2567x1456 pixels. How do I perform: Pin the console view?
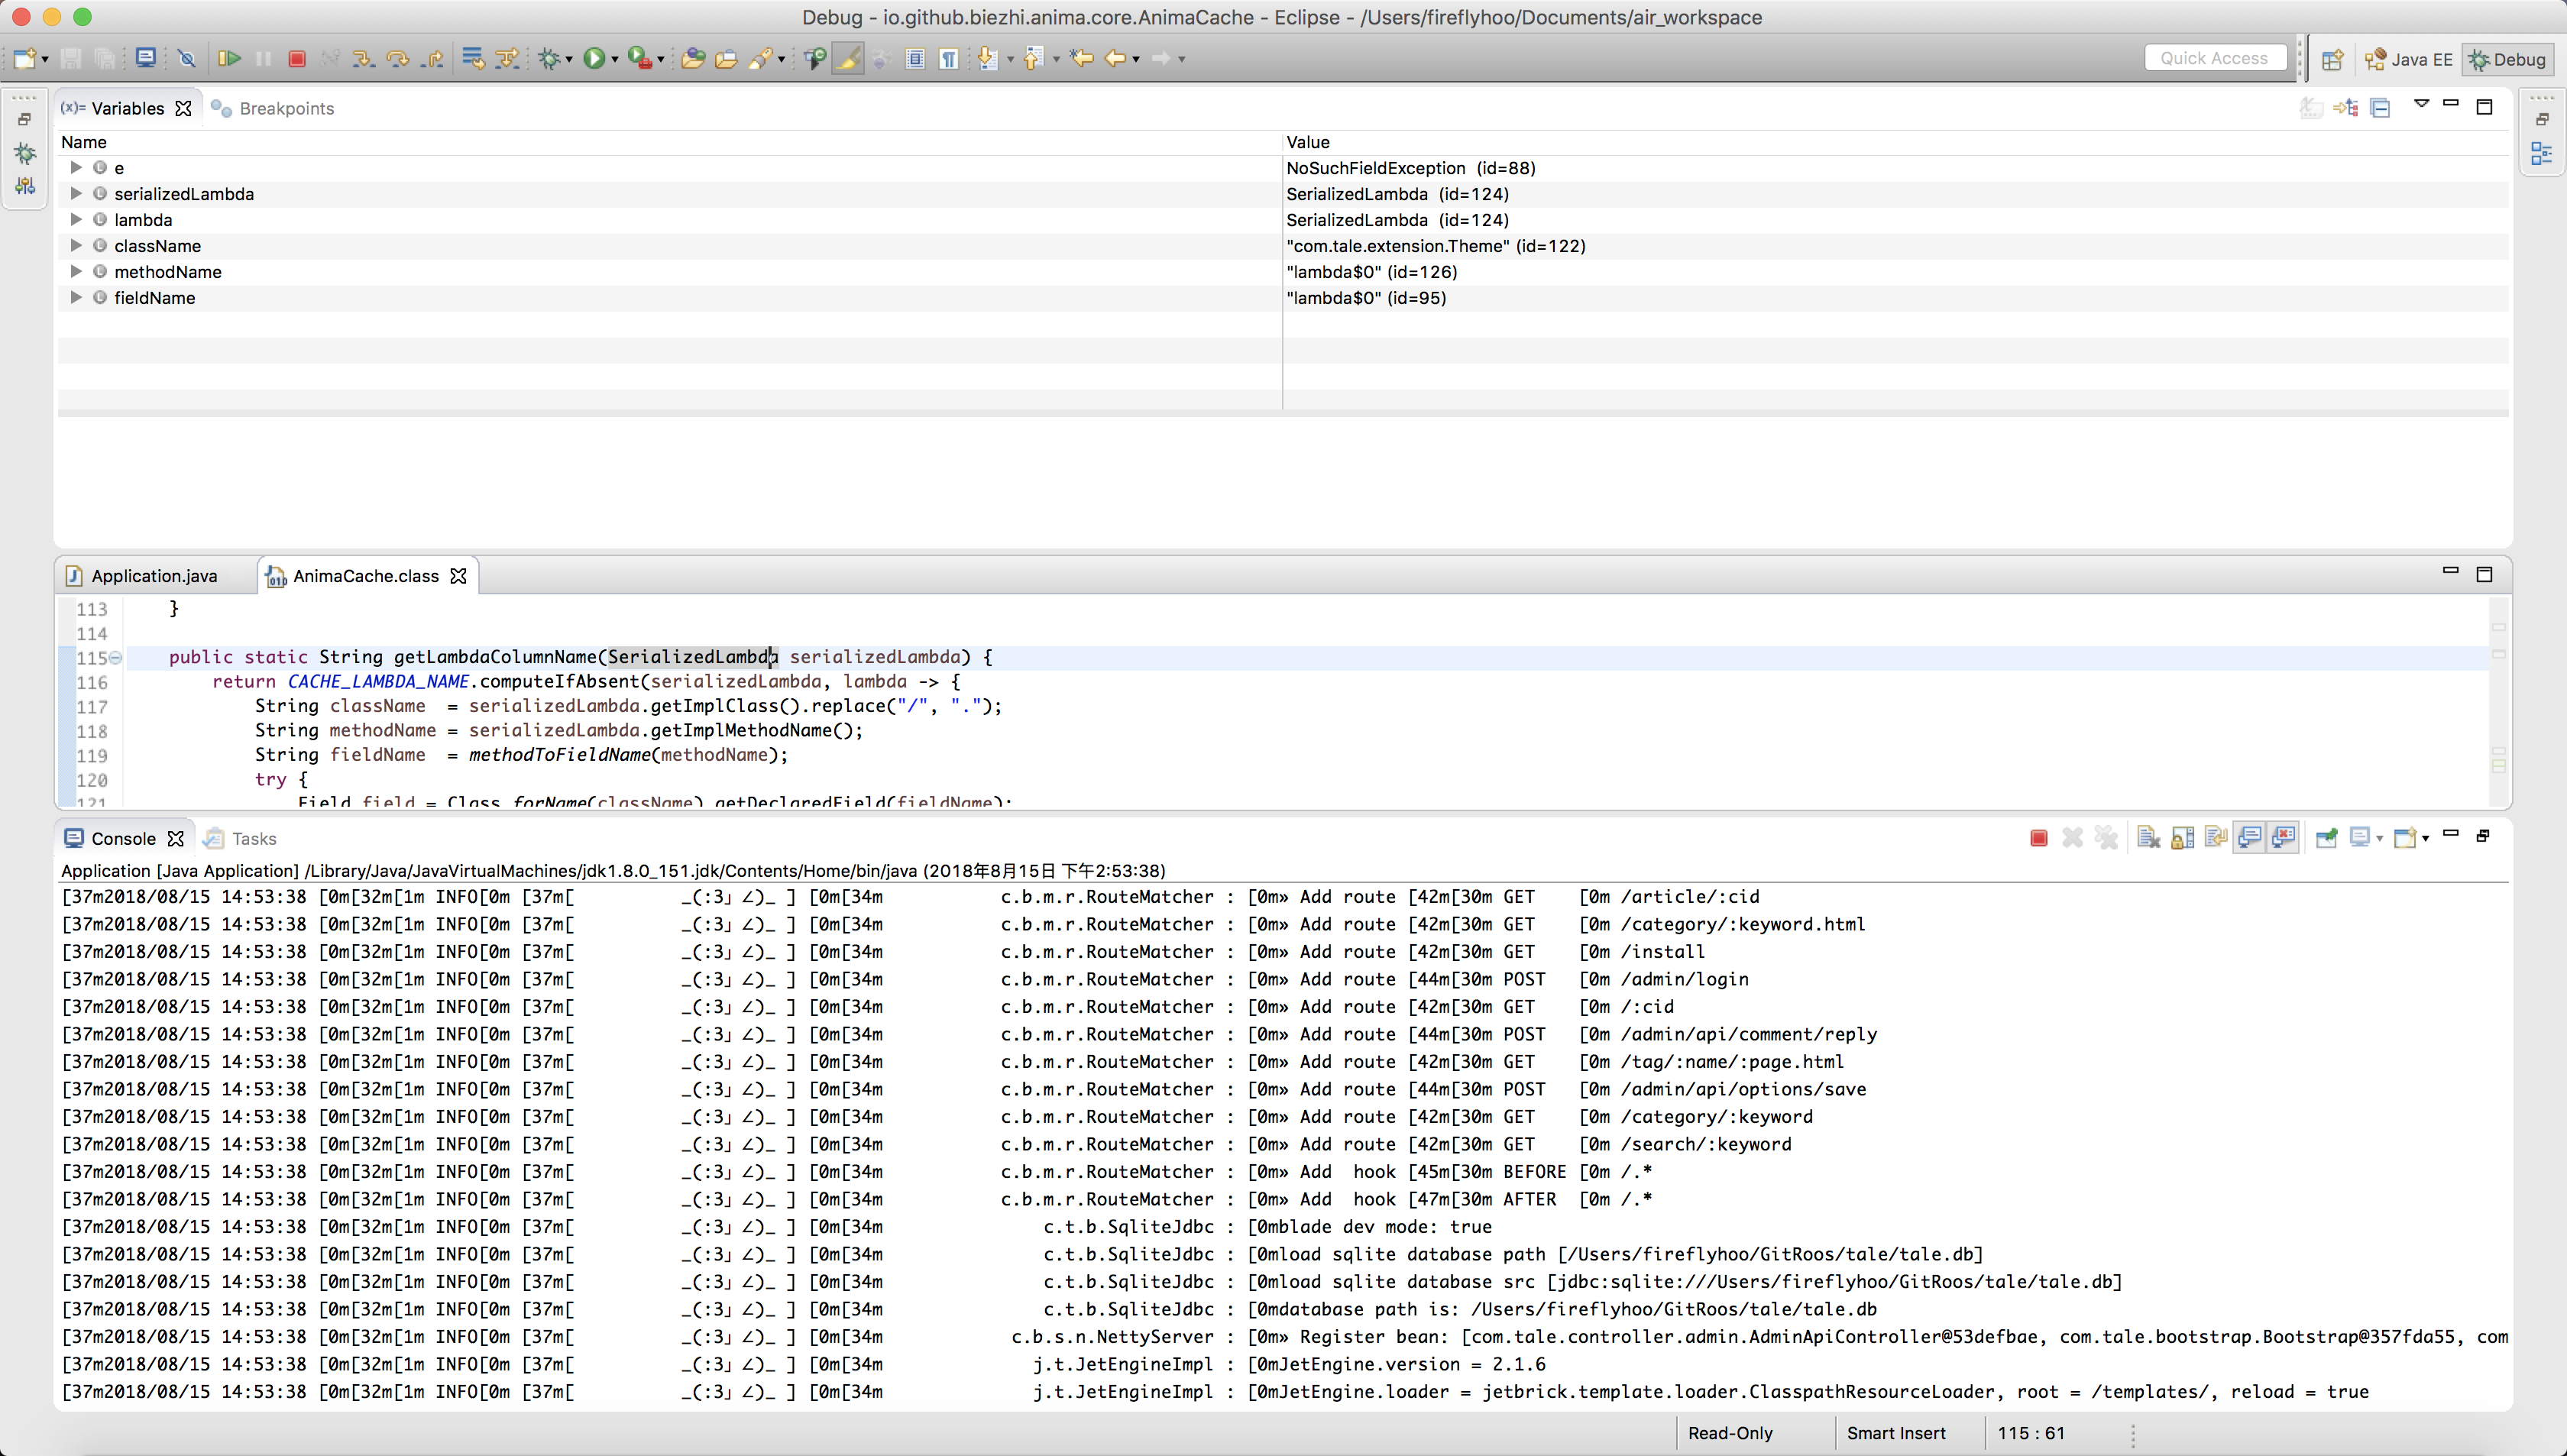(x=2326, y=838)
